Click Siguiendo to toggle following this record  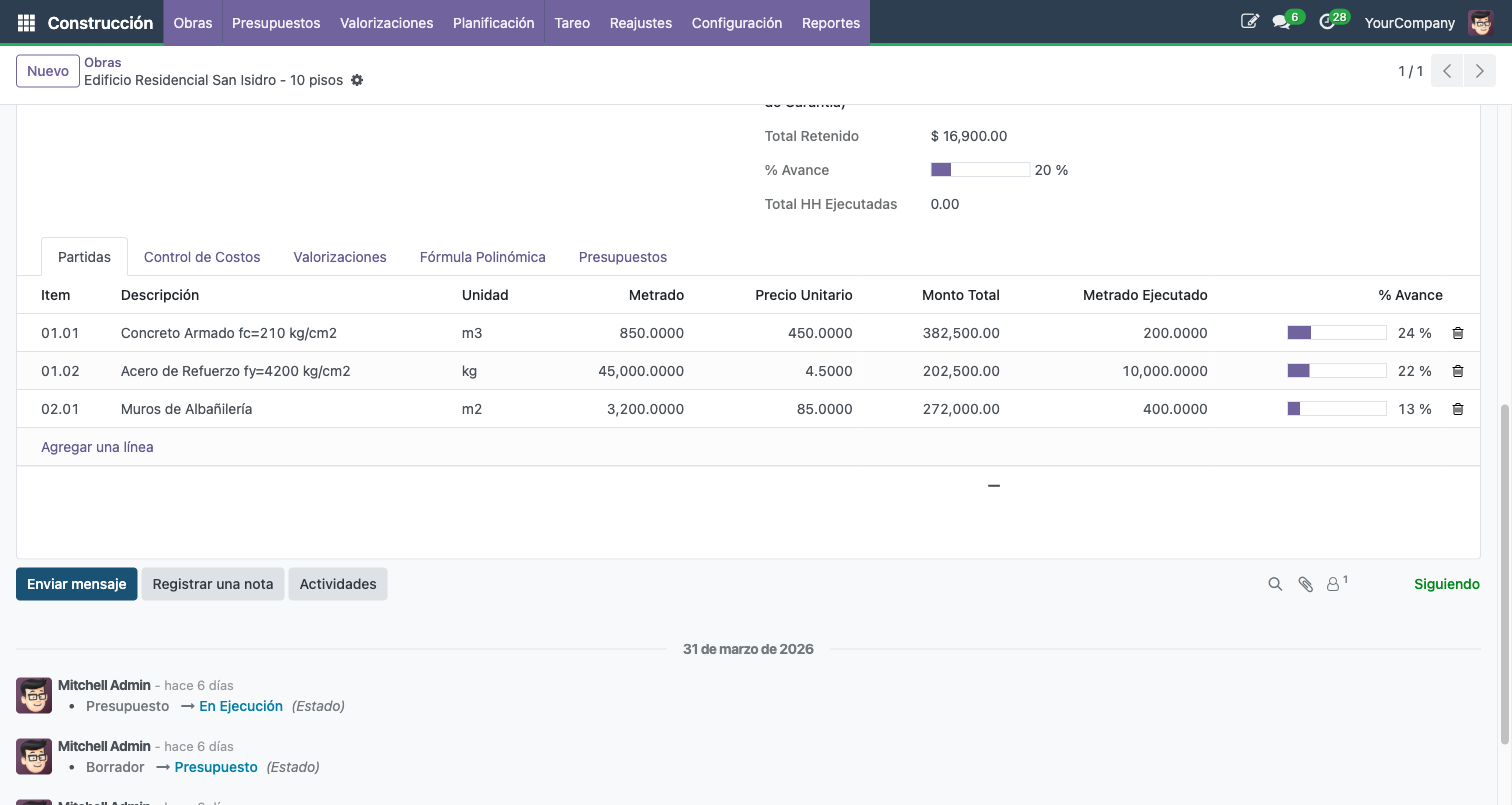coord(1446,583)
